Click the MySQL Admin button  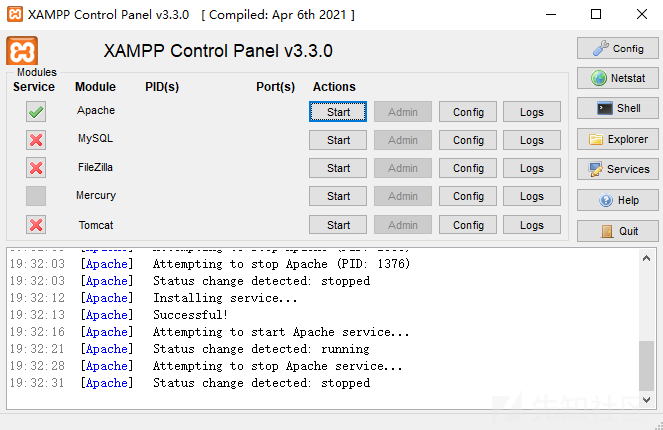coord(403,140)
